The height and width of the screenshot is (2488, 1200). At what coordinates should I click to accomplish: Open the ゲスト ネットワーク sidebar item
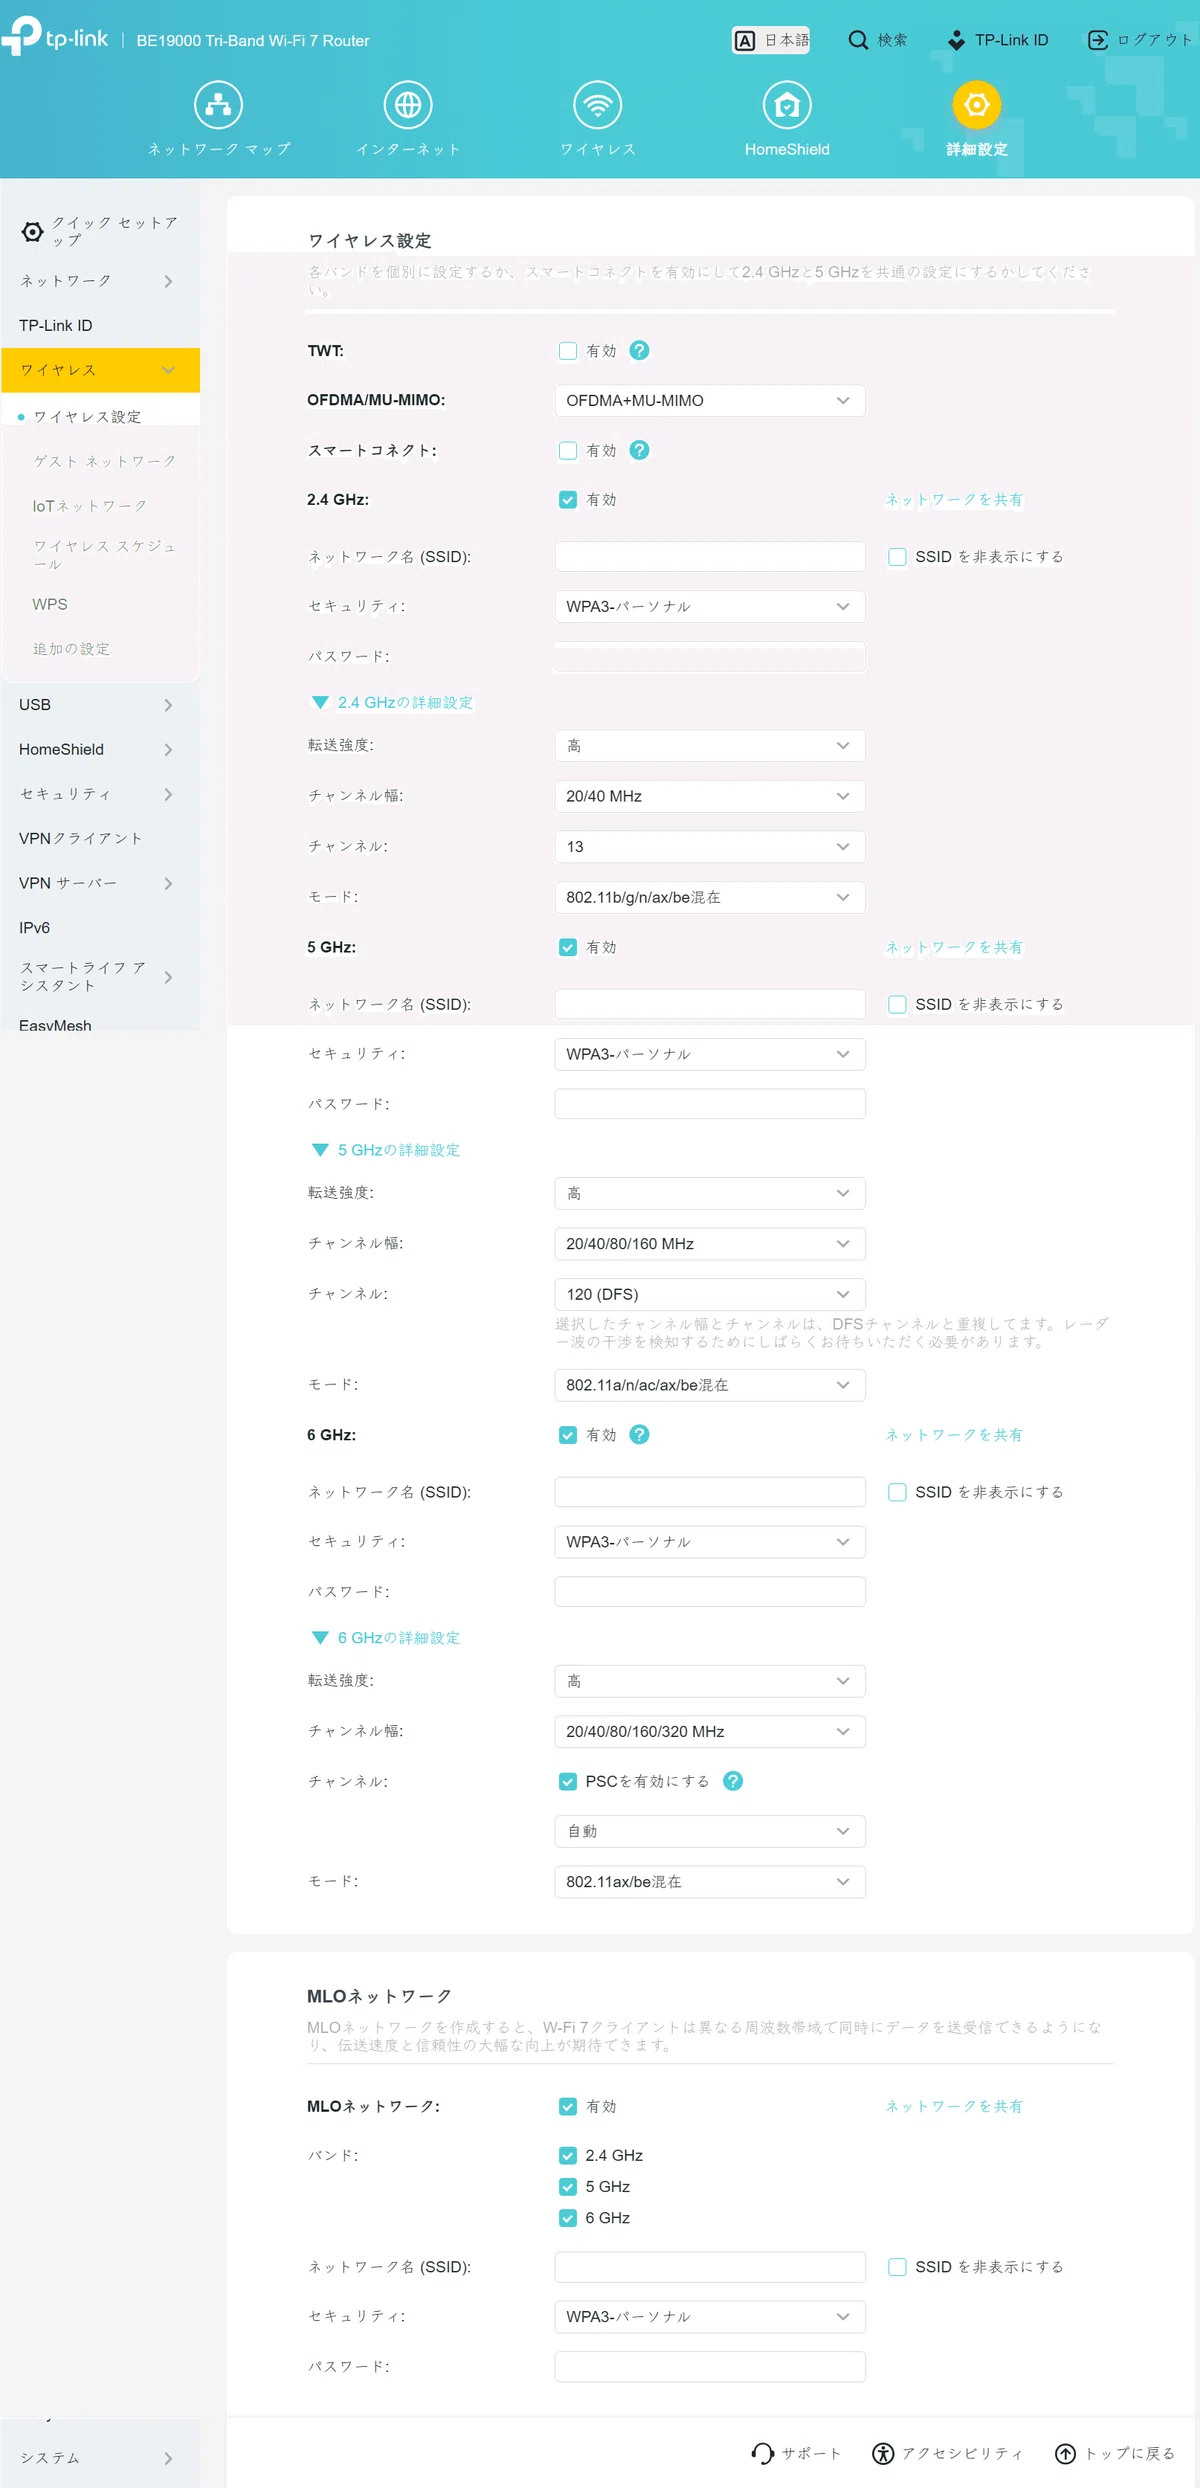(105, 461)
